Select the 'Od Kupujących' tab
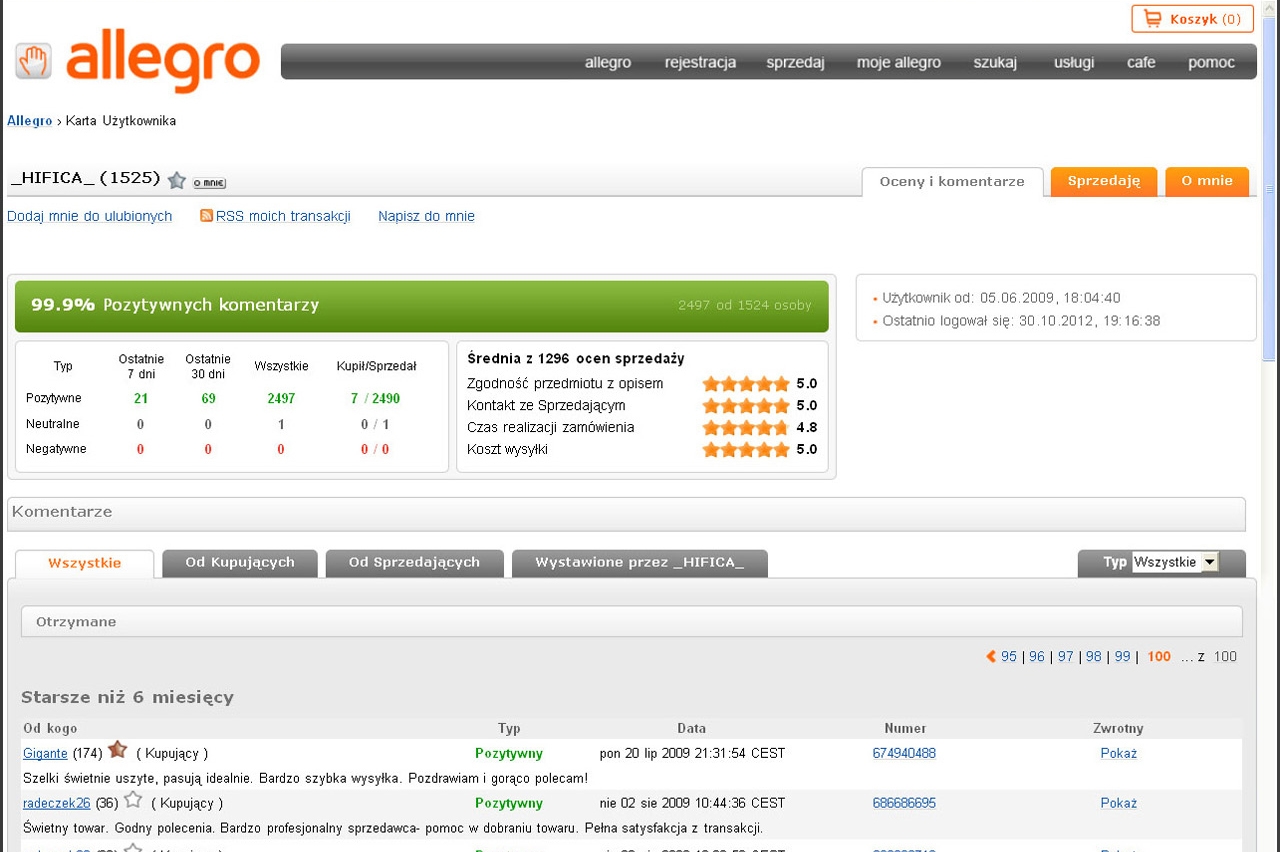Image resolution: width=1280 pixels, height=852 pixels. tap(240, 563)
